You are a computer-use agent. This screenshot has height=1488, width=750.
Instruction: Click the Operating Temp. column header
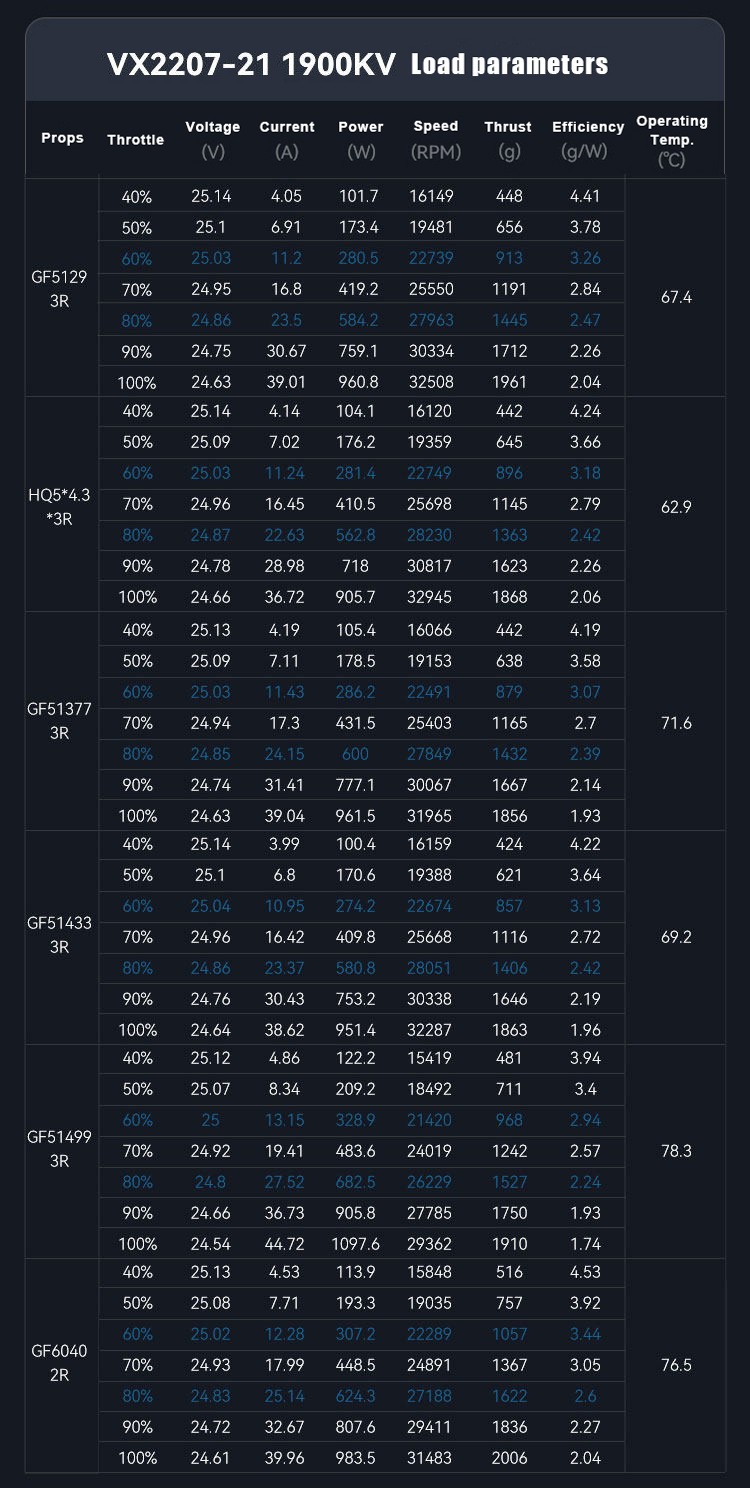672,139
